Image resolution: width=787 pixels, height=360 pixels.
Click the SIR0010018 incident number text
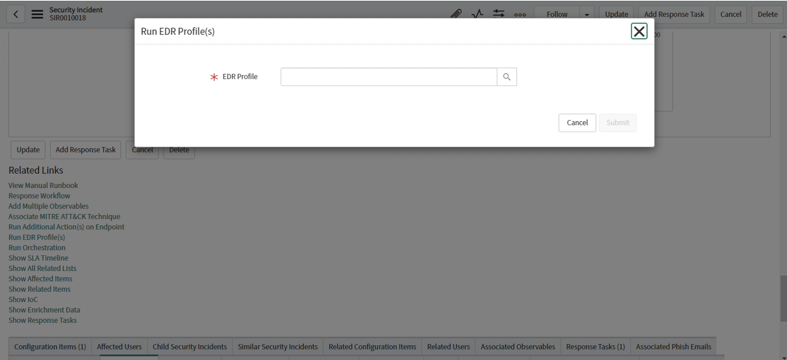pyautogui.click(x=67, y=18)
